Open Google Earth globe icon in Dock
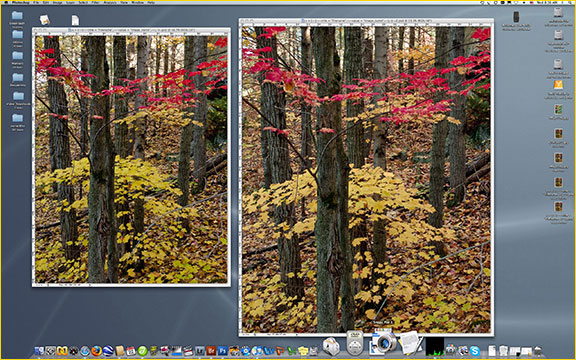576x360 pixels. [108, 351]
